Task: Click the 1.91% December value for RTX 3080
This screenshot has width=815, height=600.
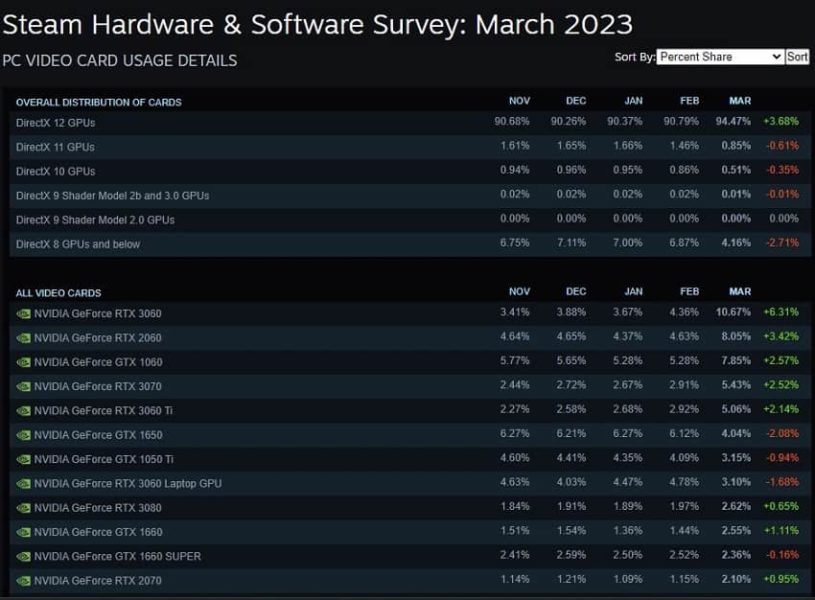Action: (x=571, y=506)
